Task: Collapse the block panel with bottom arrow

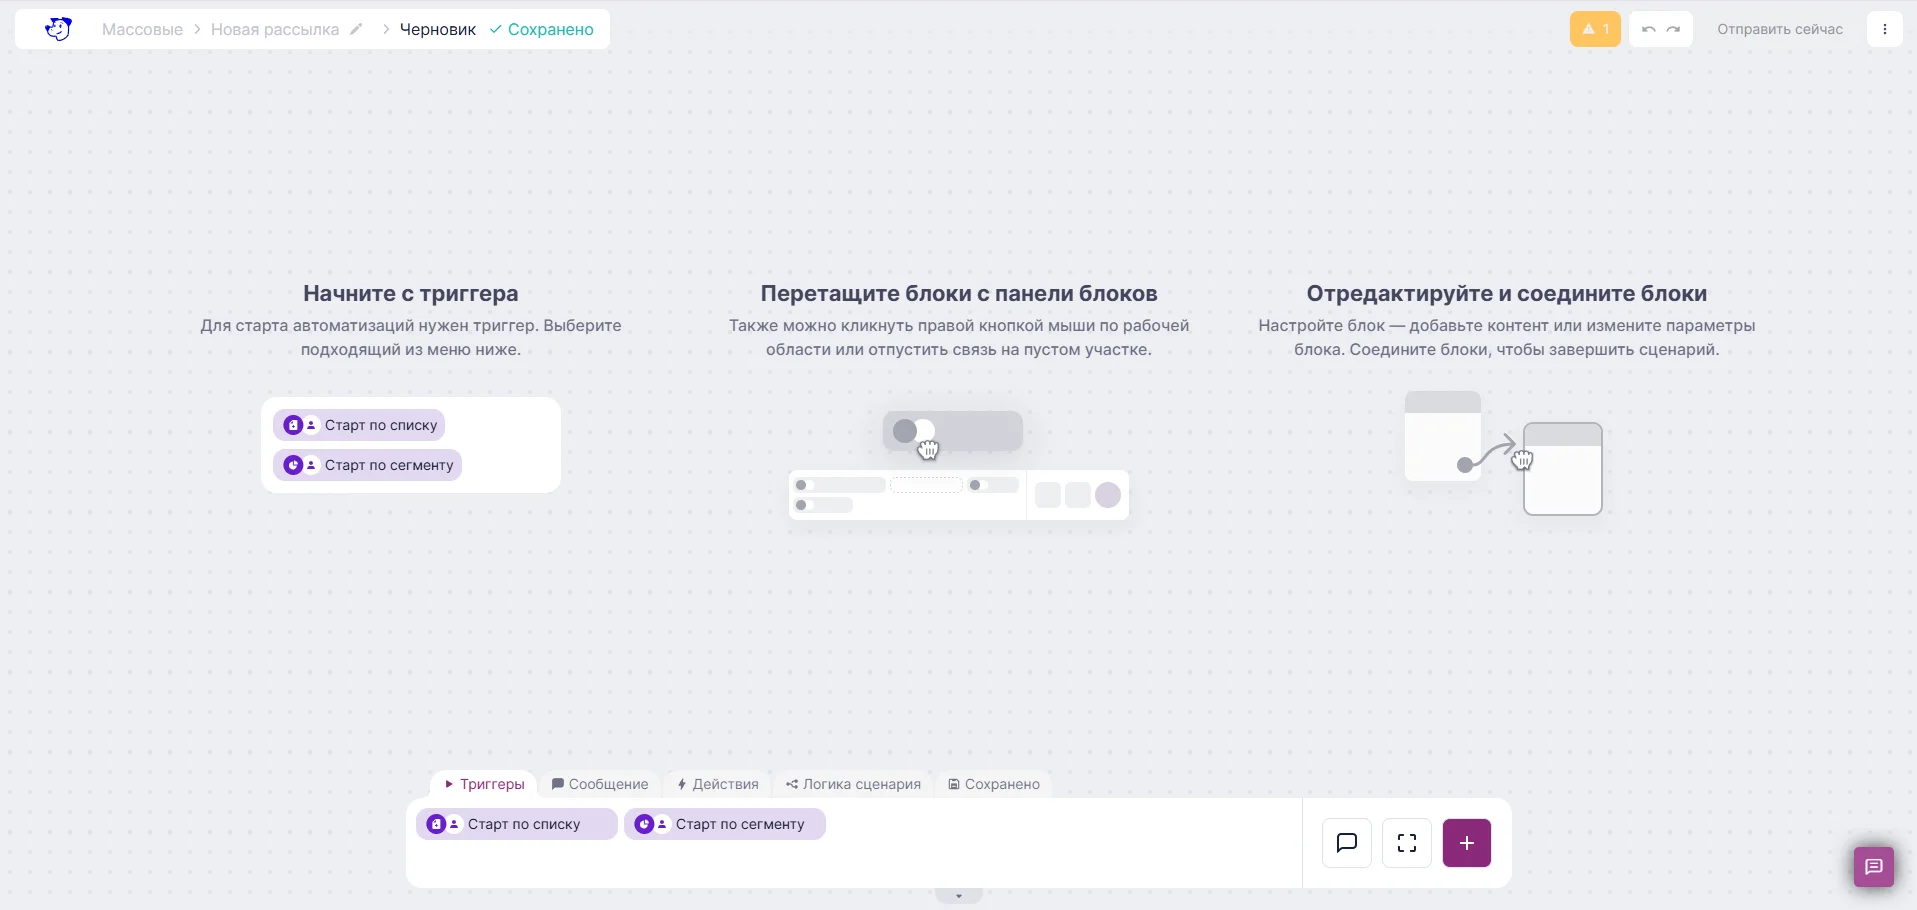Action: [958, 896]
